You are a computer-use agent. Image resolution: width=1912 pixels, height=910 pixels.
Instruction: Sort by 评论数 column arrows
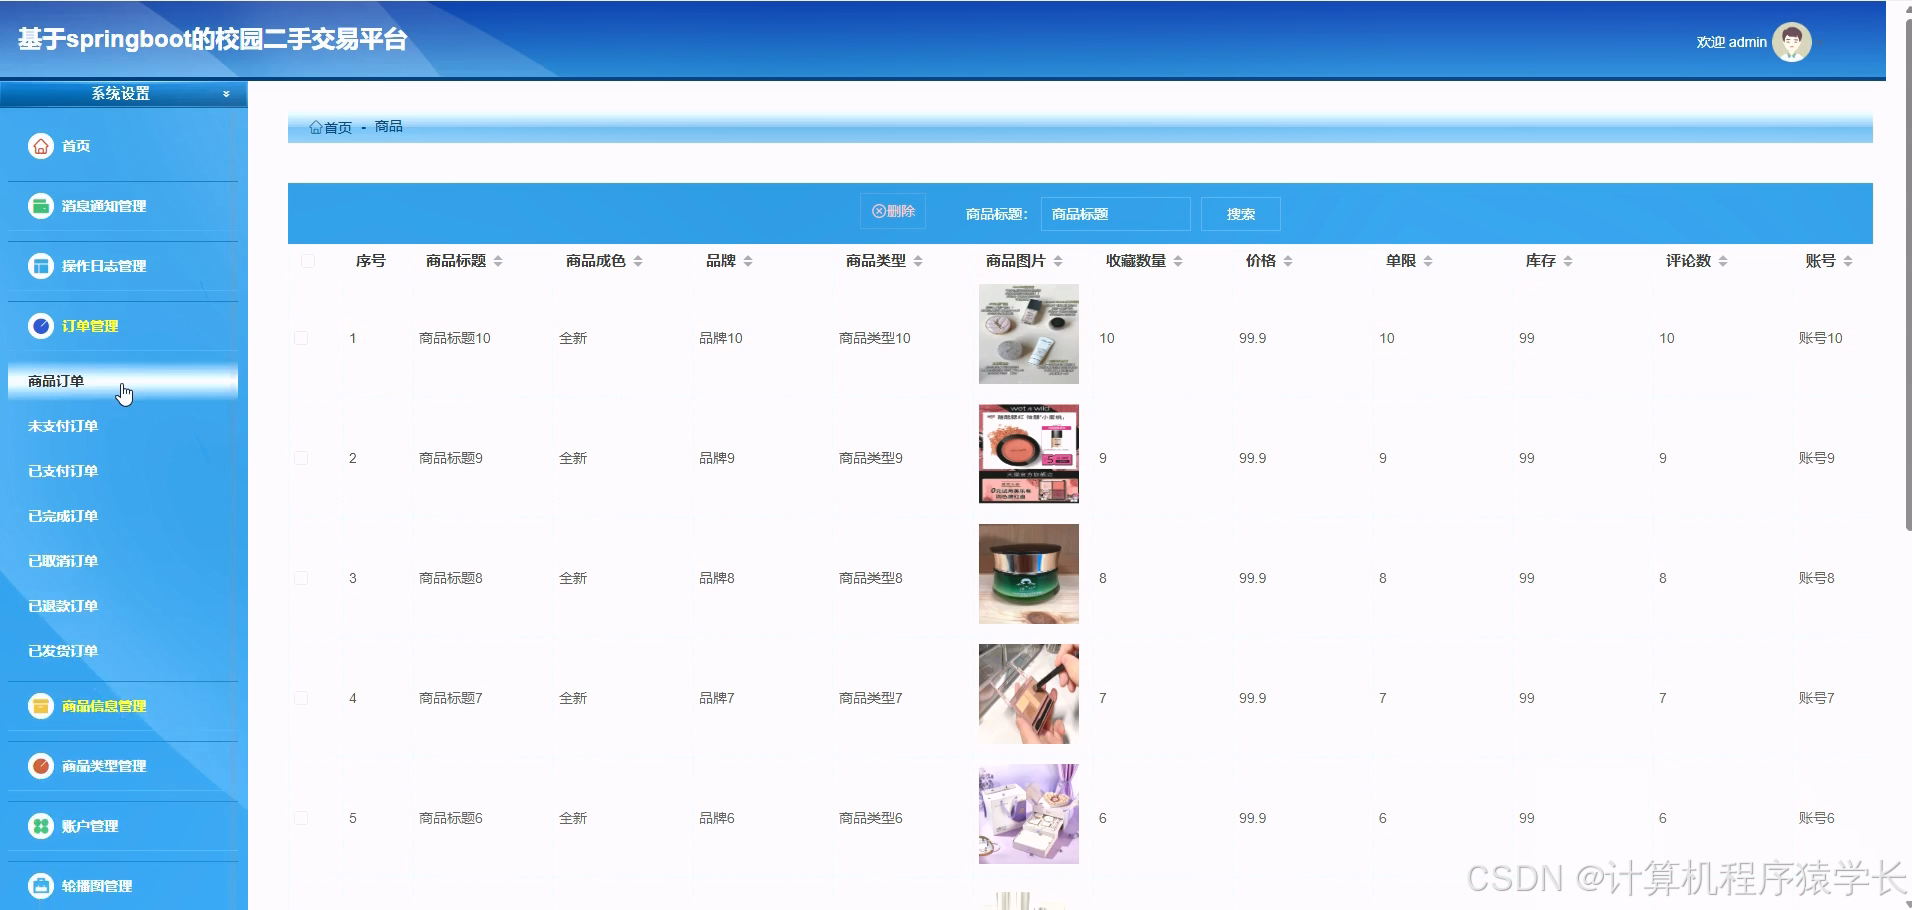pyautogui.click(x=1723, y=261)
